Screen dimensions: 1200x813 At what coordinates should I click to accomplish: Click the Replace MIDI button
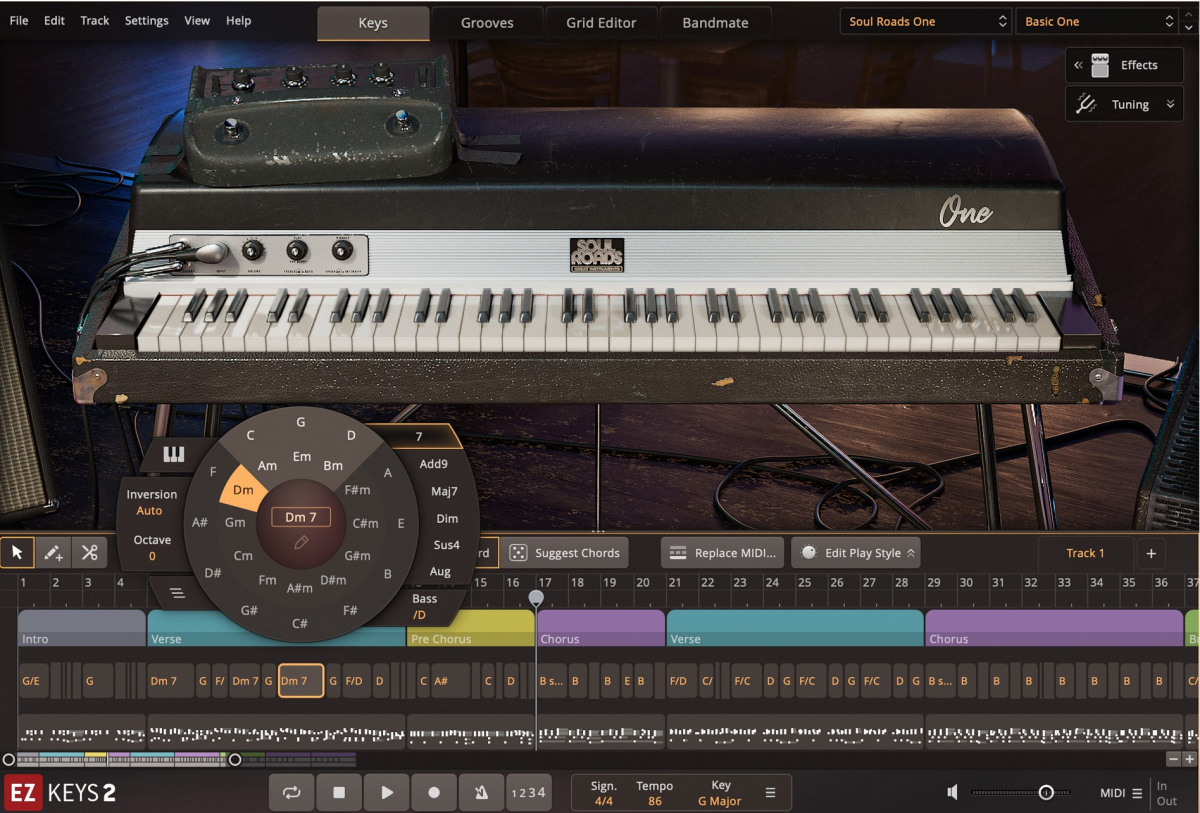click(x=722, y=552)
